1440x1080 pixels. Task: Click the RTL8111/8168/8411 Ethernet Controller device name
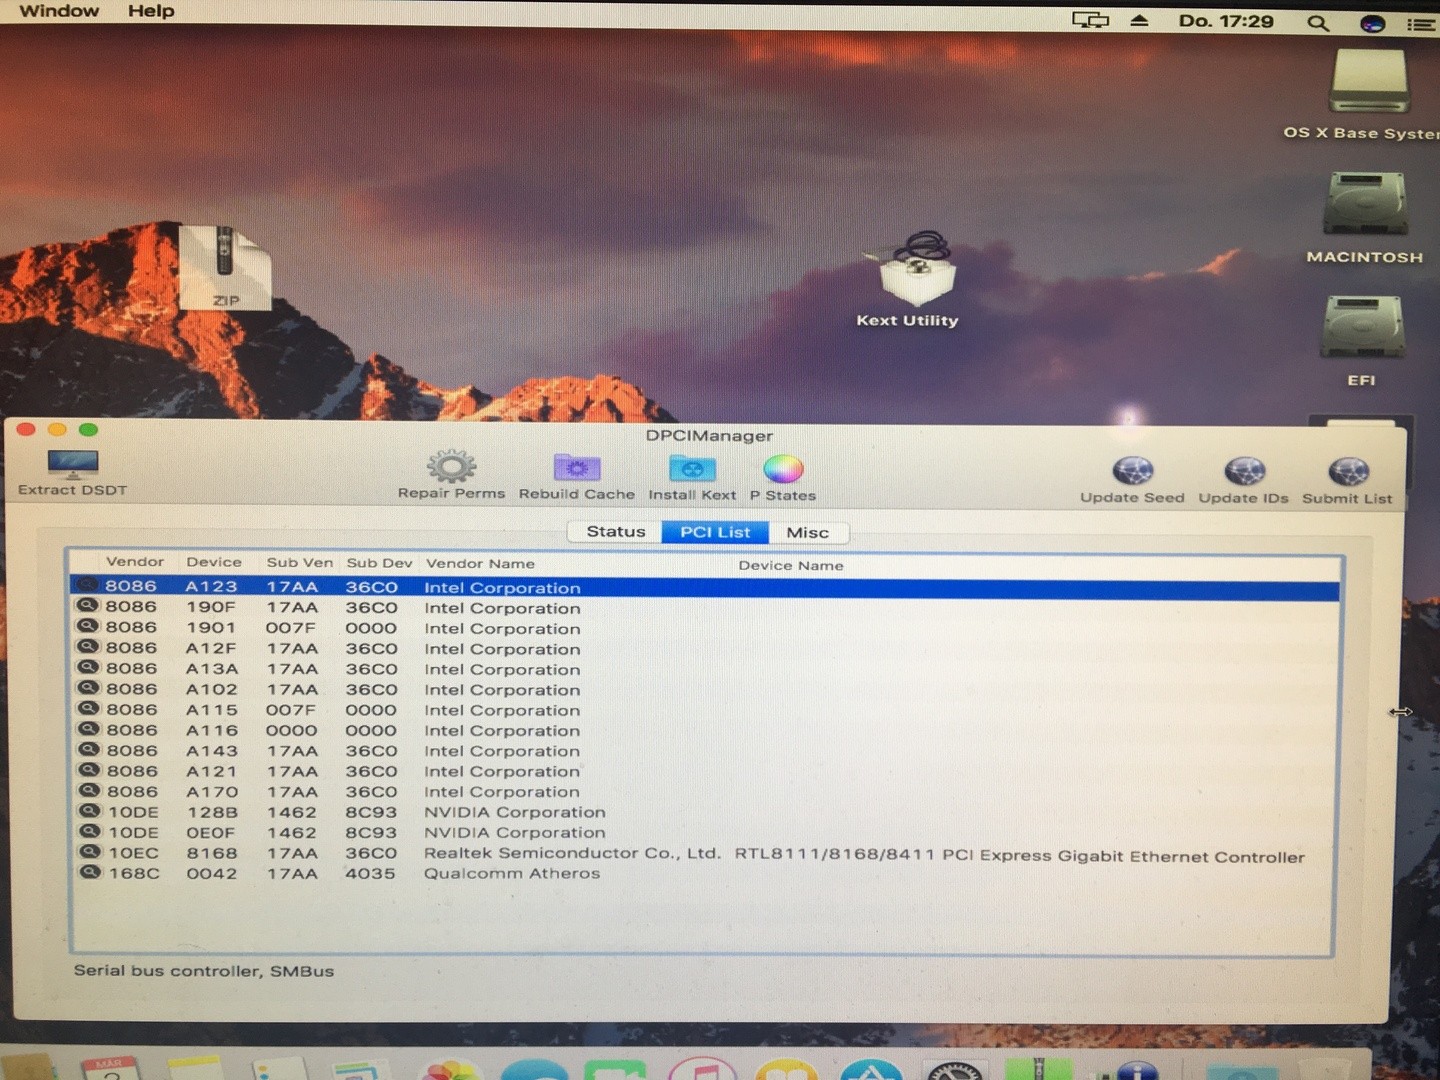click(x=1019, y=856)
